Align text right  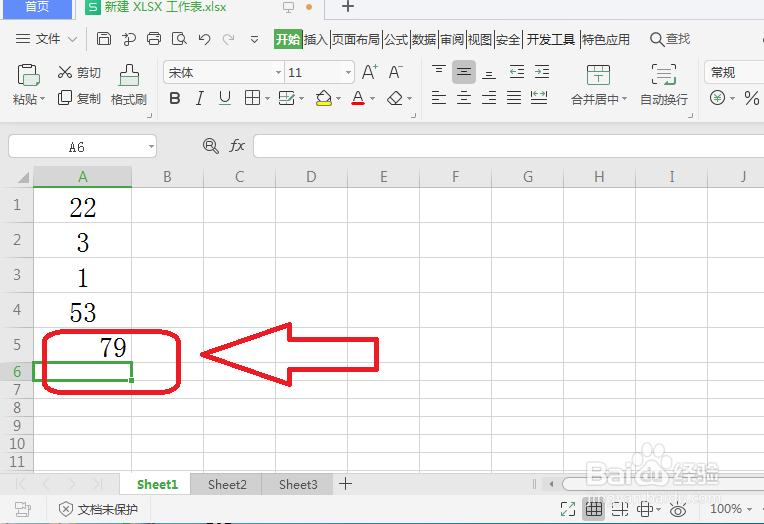[x=489, y=98]
